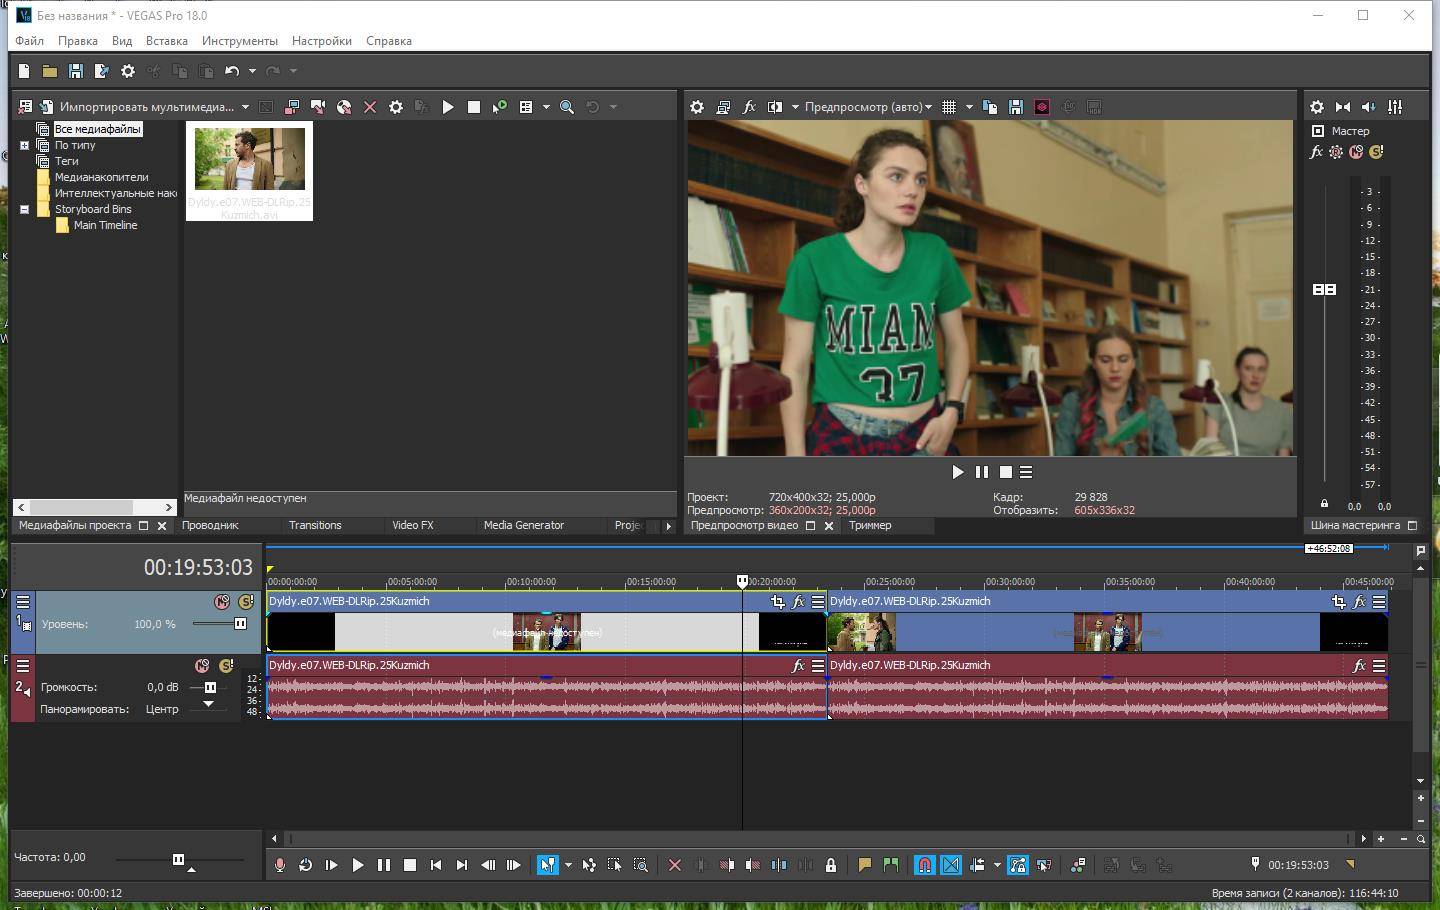Toggle Dim Output on master bus
This screenshot has height=910, width=1440.
click(x=1369, y=107)
